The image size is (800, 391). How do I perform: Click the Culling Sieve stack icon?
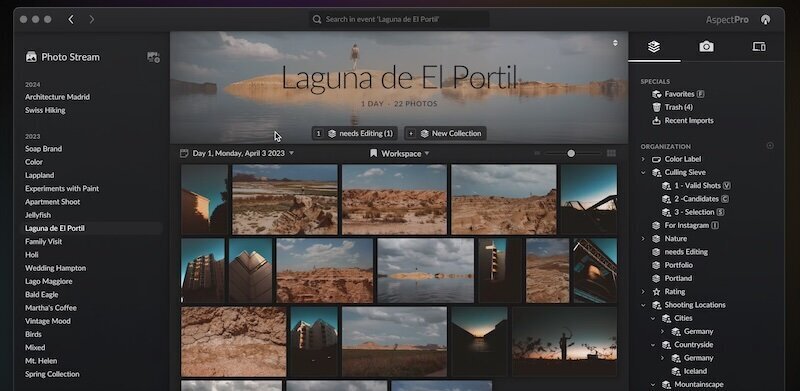[657, 173]
